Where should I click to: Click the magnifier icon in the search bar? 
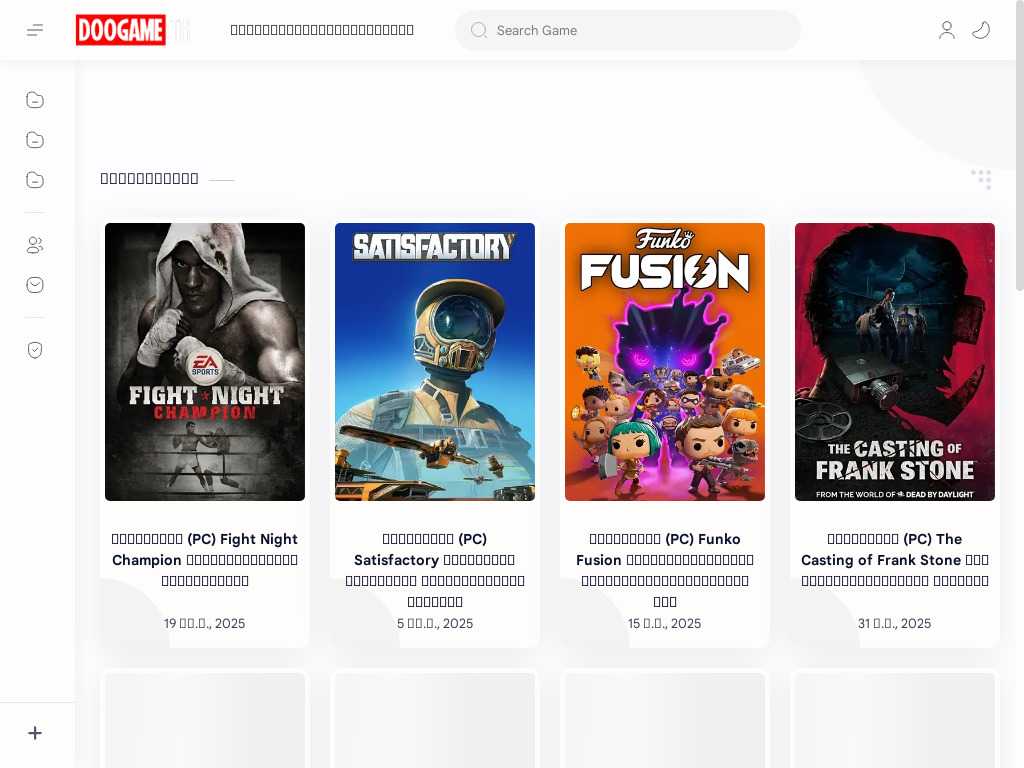[x=479, y=30]
